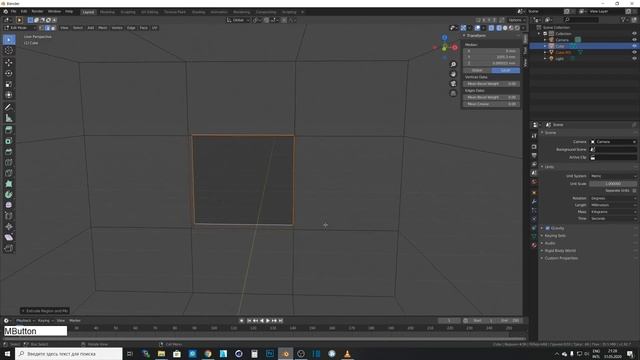Viewport: 640px width, 360px height.
Task: Select the Poly Build tool
Action: 9,184
